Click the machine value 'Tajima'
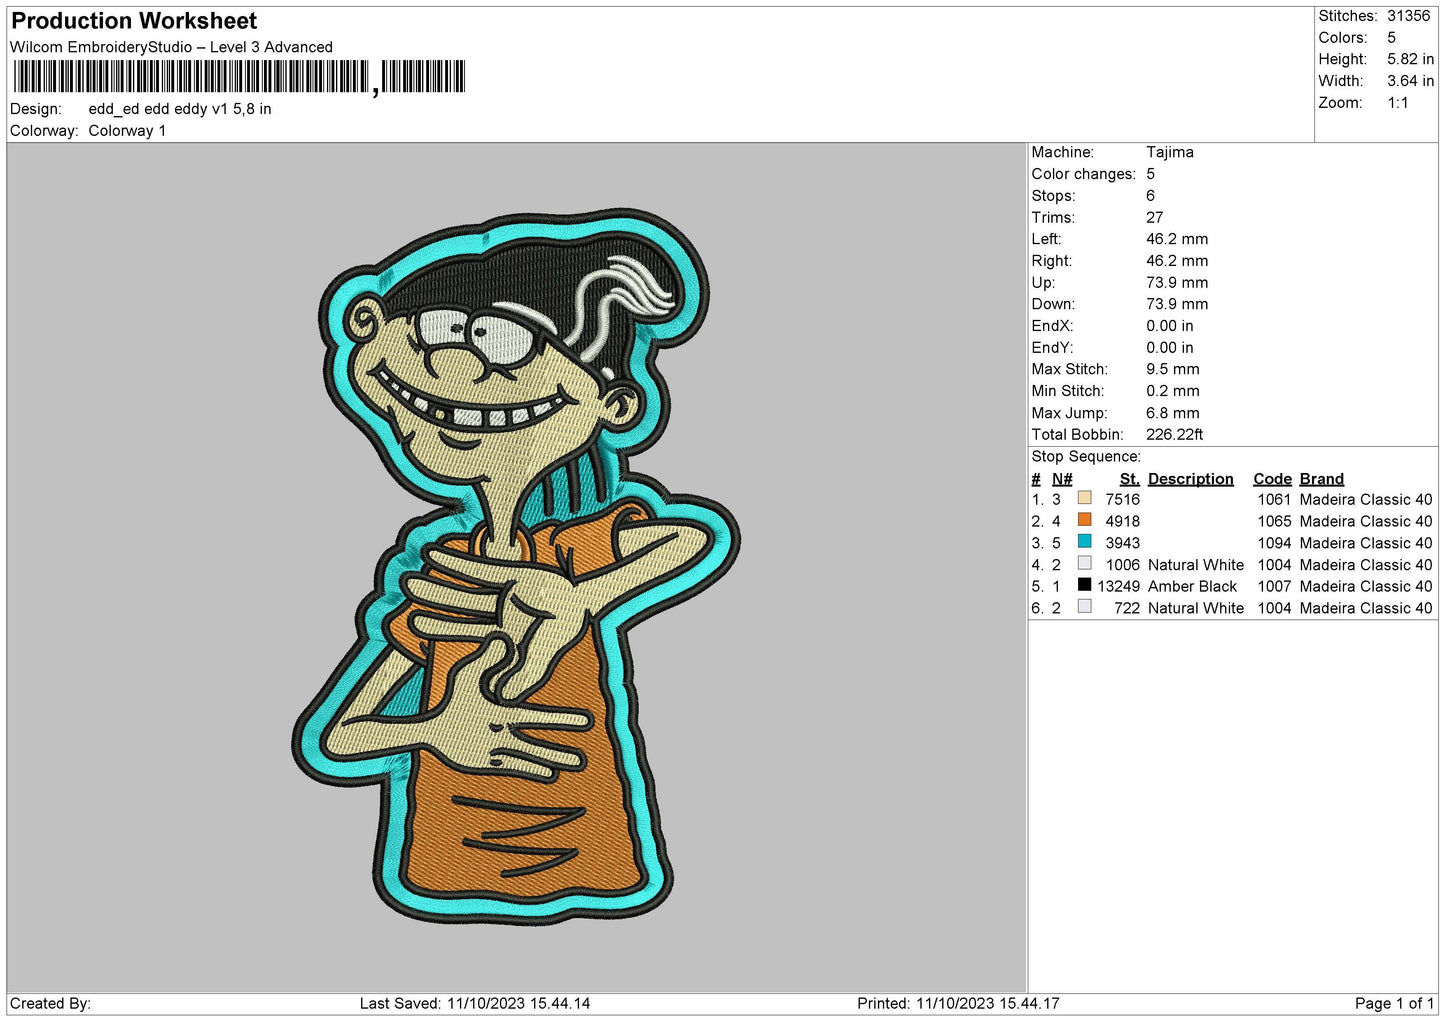 1169,152
